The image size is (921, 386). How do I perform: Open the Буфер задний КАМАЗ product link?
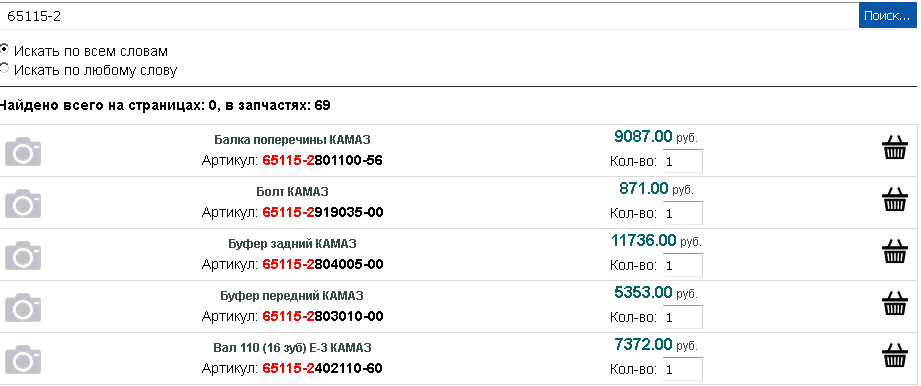point(293,243)
